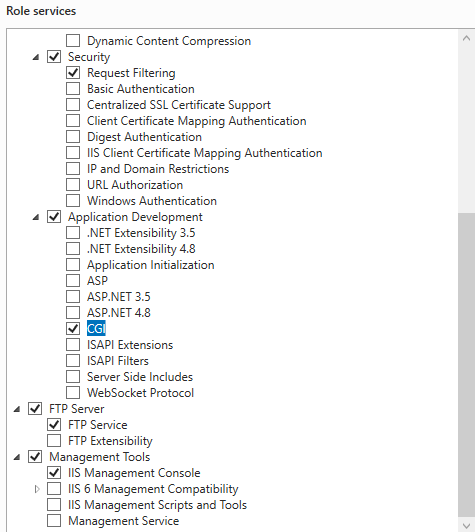Check IIS Management Scripts and Tools
Viewport: 475px width, 532px height.
click(54, 505)
